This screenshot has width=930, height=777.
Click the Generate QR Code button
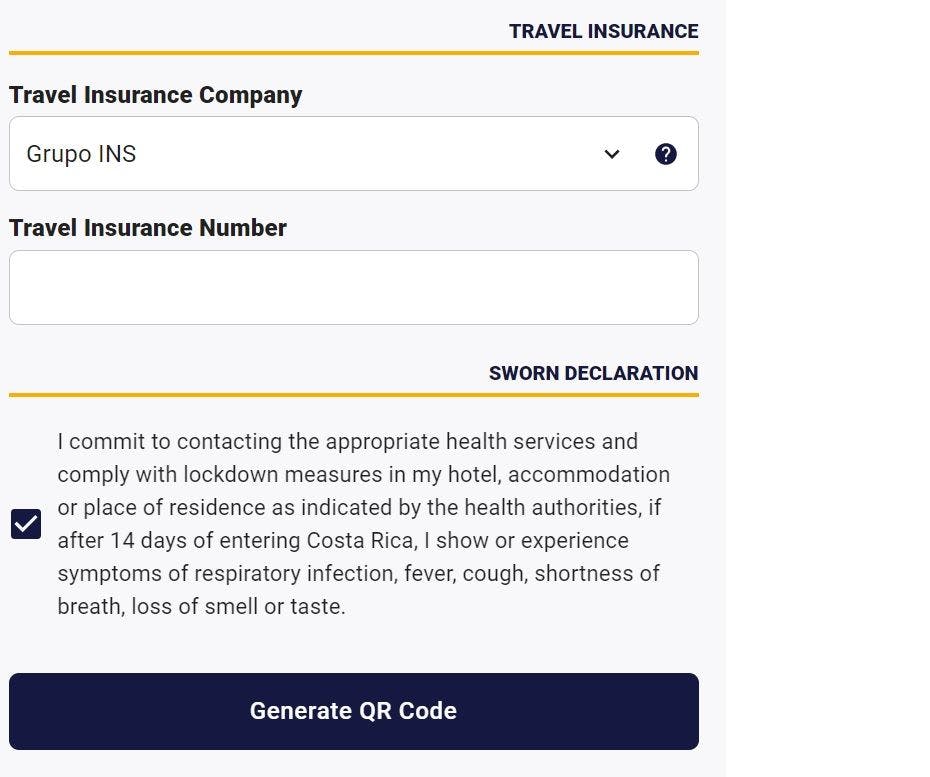[353, 711]
